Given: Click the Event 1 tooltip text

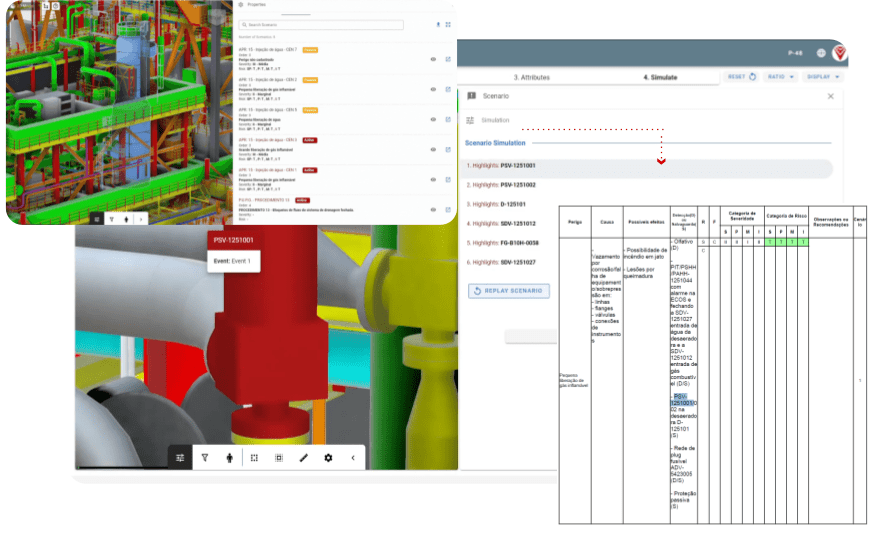Looking at the screenshot, I should pyautogui.click(x=232, y=261).
